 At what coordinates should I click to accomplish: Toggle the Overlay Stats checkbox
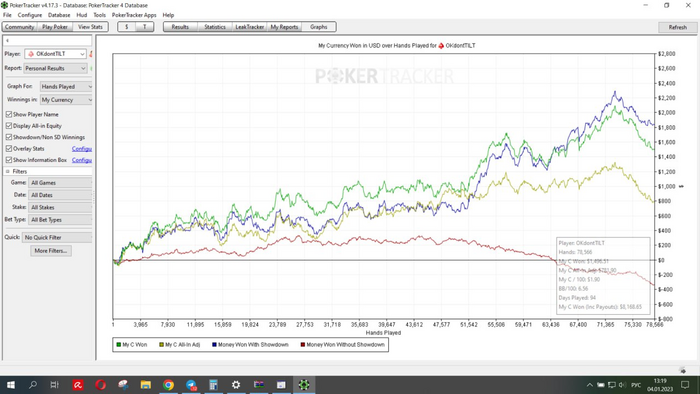coord(8,149)
